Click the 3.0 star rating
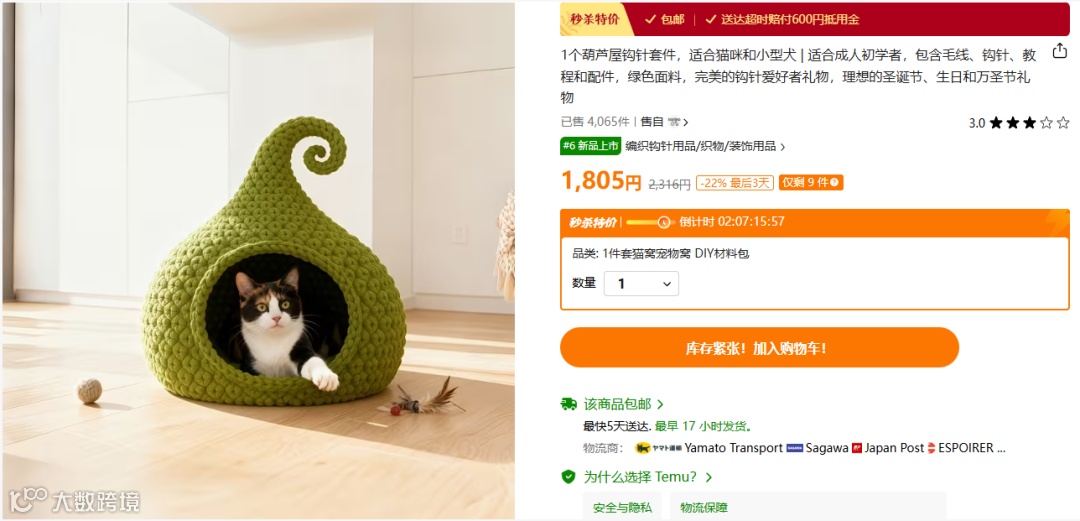Image resolution: width=1080 pixels, height=521 pixels. click(1019, 123)
